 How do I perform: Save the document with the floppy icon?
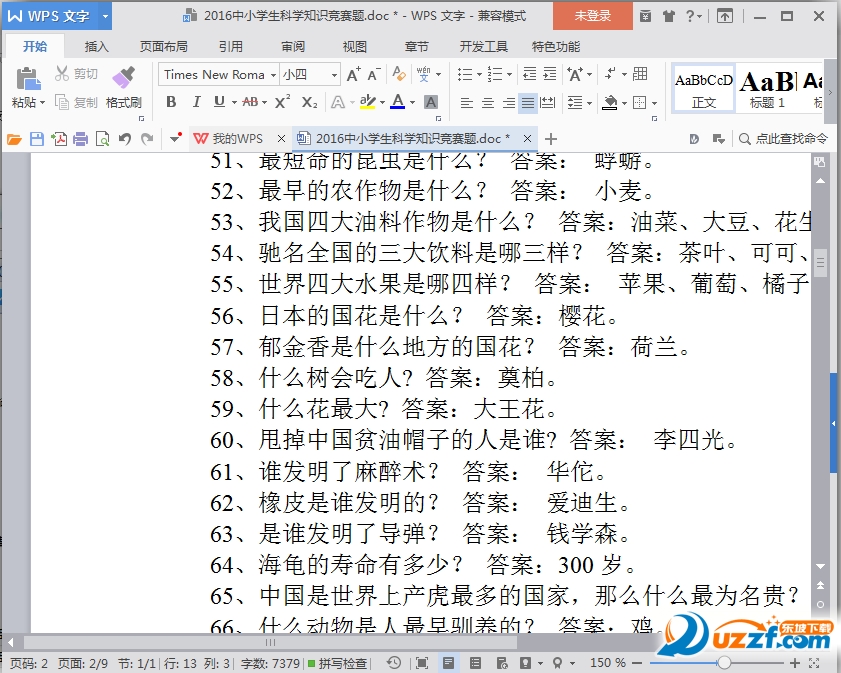[37, 139]
